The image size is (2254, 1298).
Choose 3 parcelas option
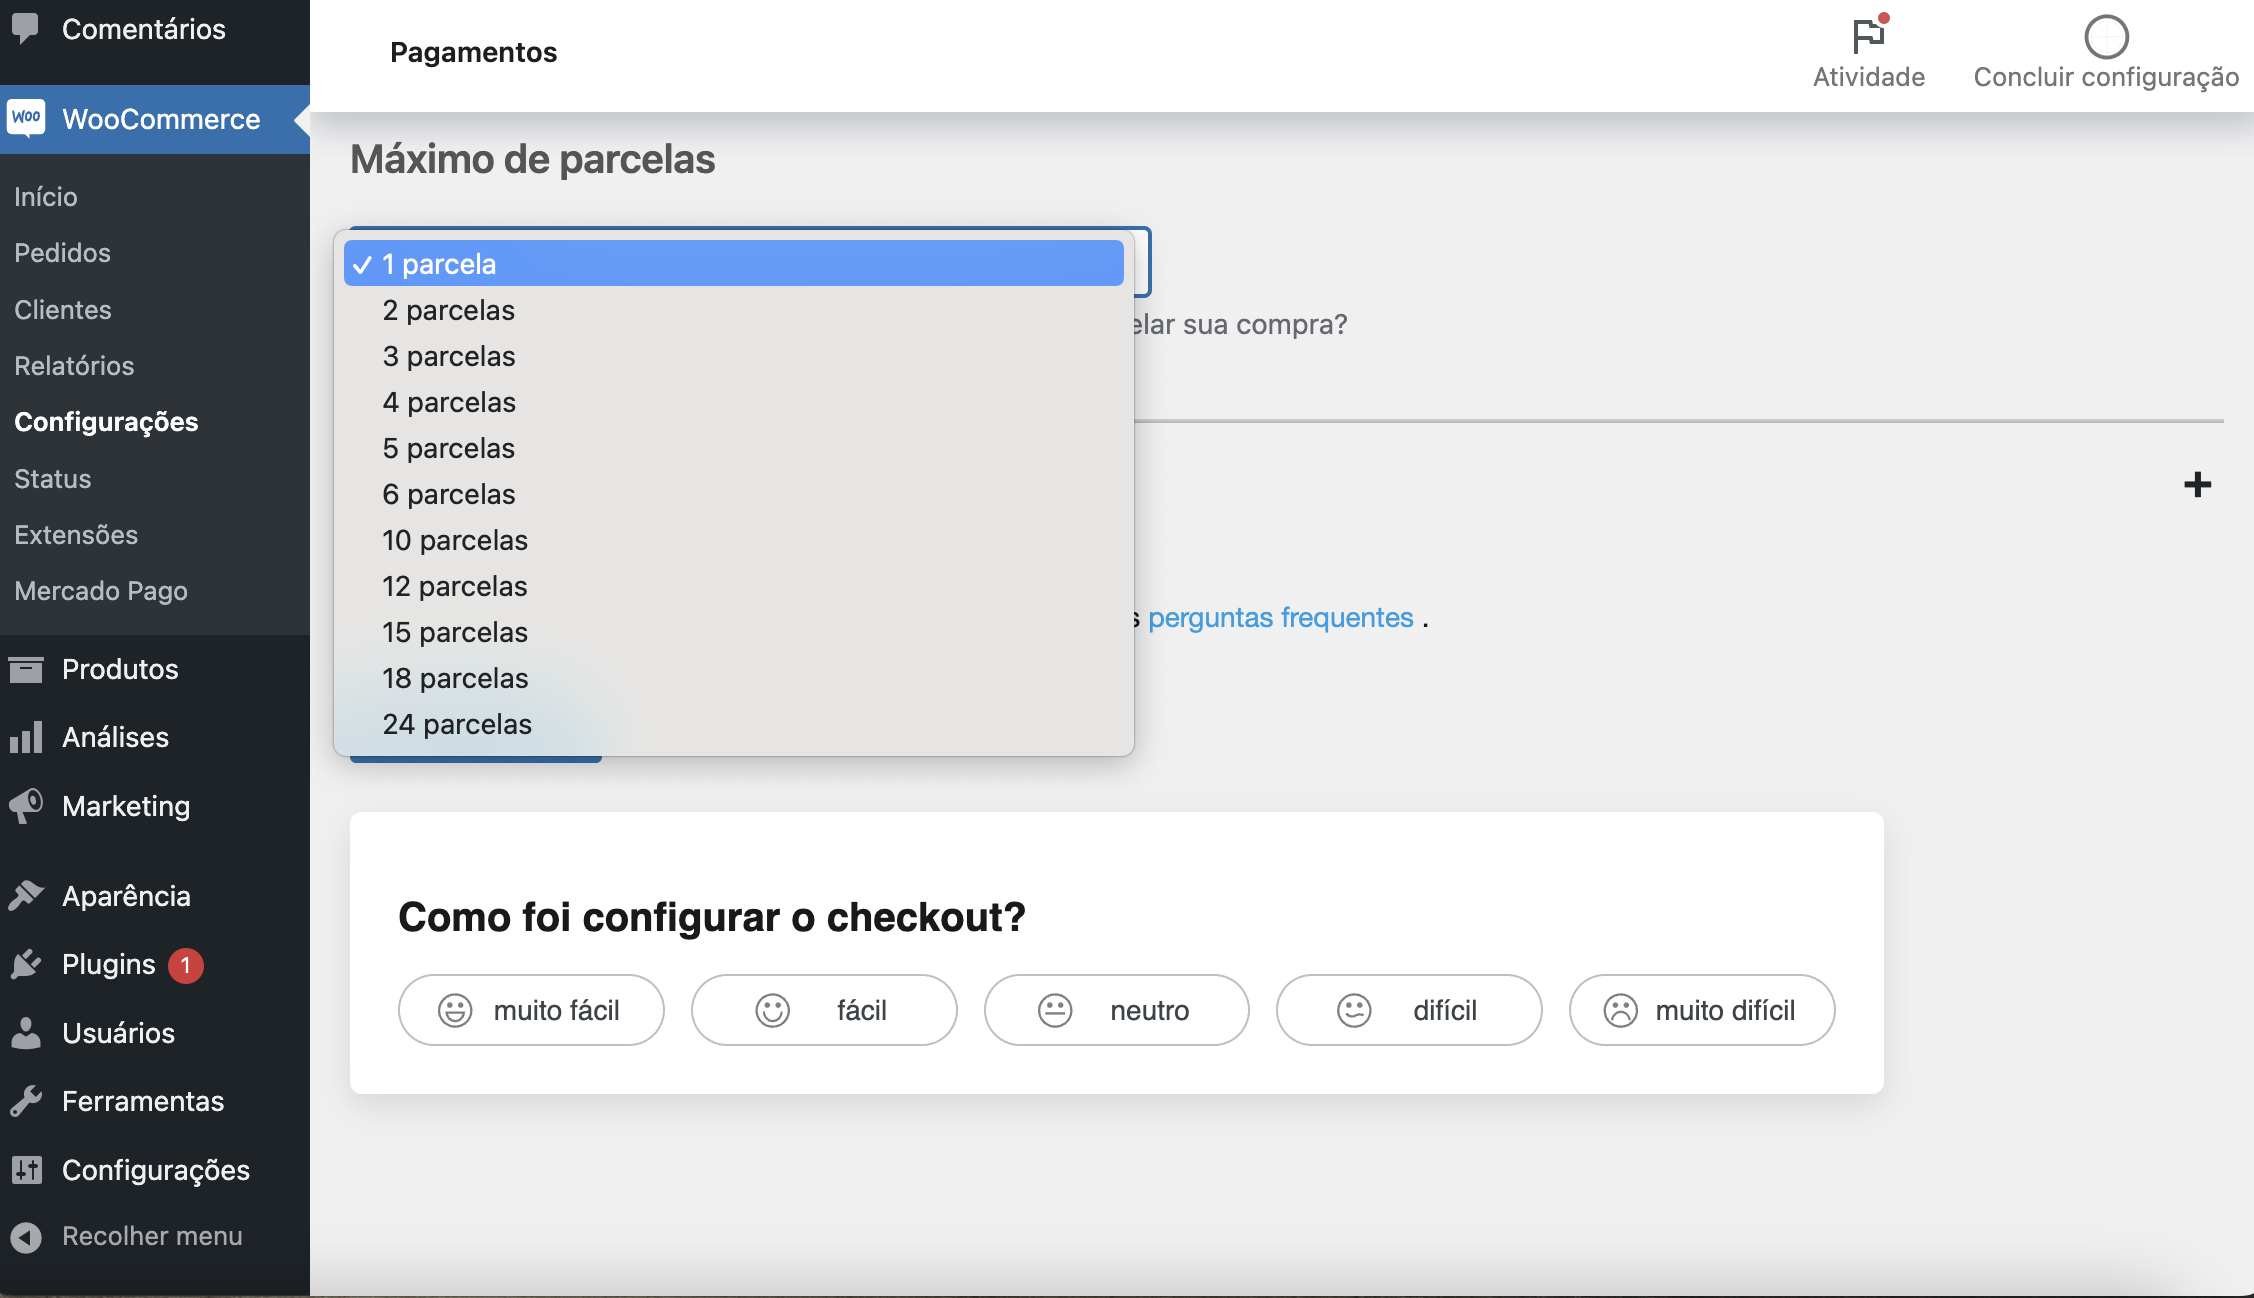734,356
